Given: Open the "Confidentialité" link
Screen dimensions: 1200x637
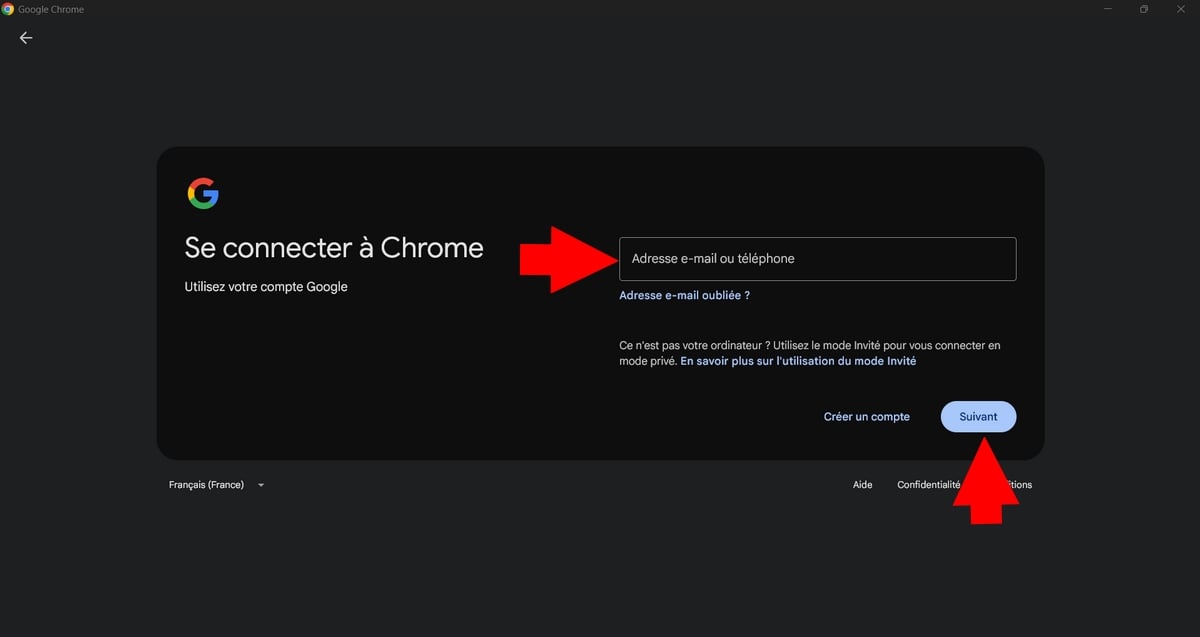Looking at the screenshot, I should [928, 485].
